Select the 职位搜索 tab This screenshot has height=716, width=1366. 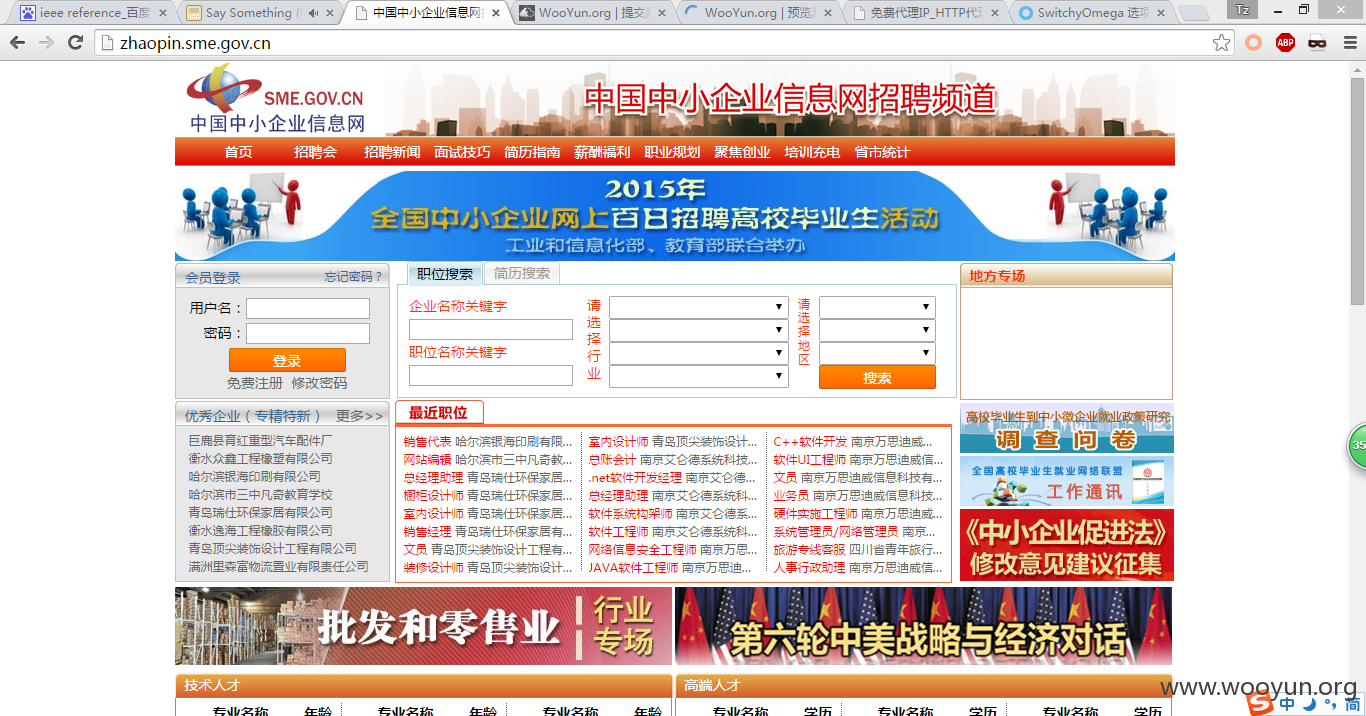pos(445,273)
